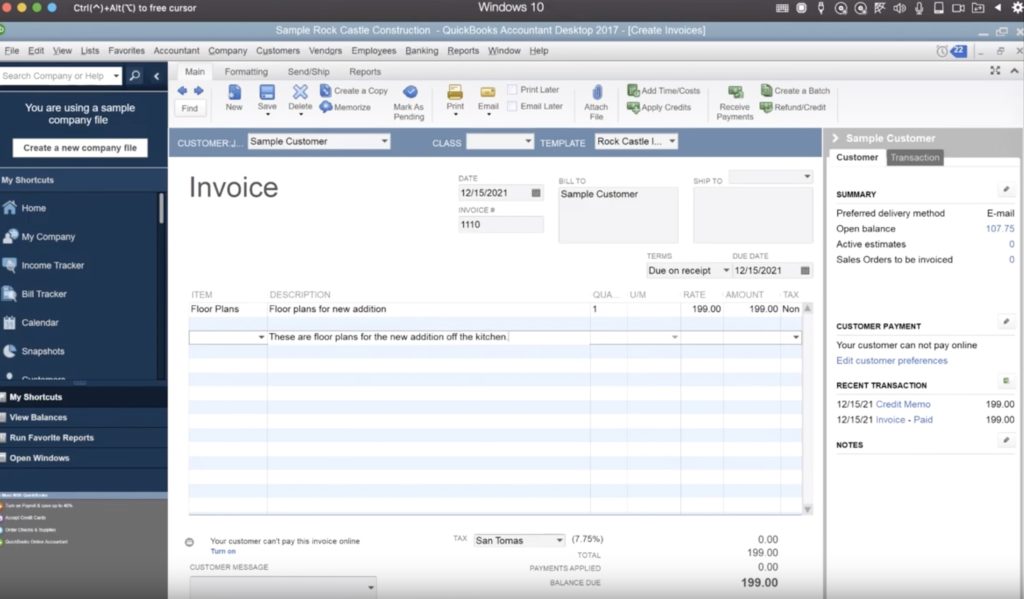The width and height of the screenshot is (1024, 599).
Task: Edit Customer Payment with pencil icon
Action: (x=1006, y=321)
